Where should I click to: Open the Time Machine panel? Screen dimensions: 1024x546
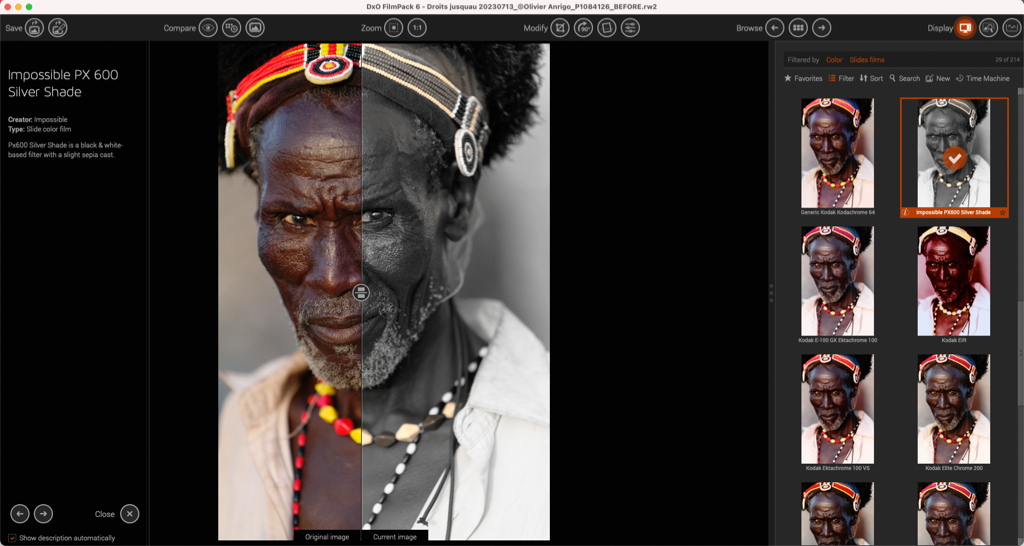coord(982,78)
